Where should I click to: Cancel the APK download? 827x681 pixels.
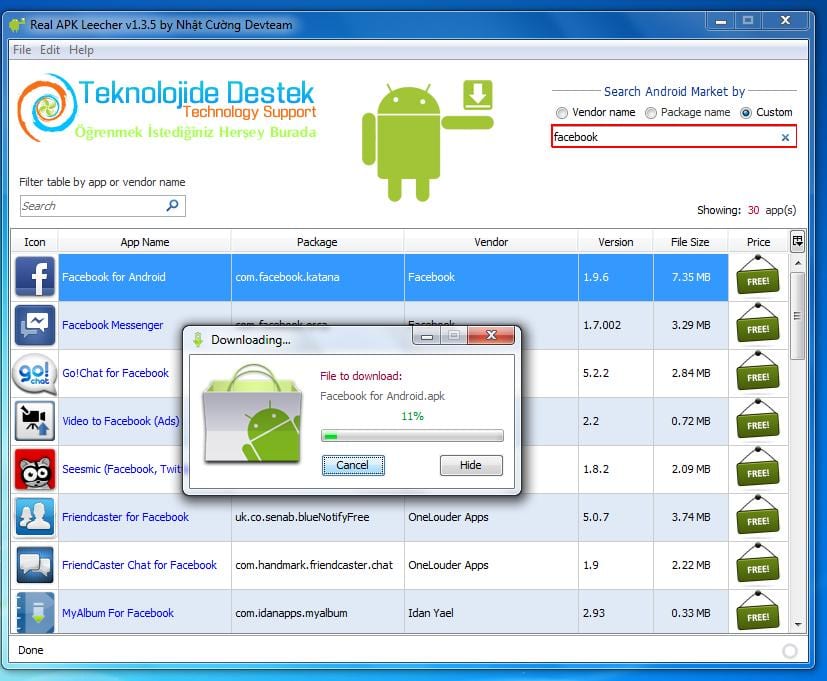coord(353,465)
